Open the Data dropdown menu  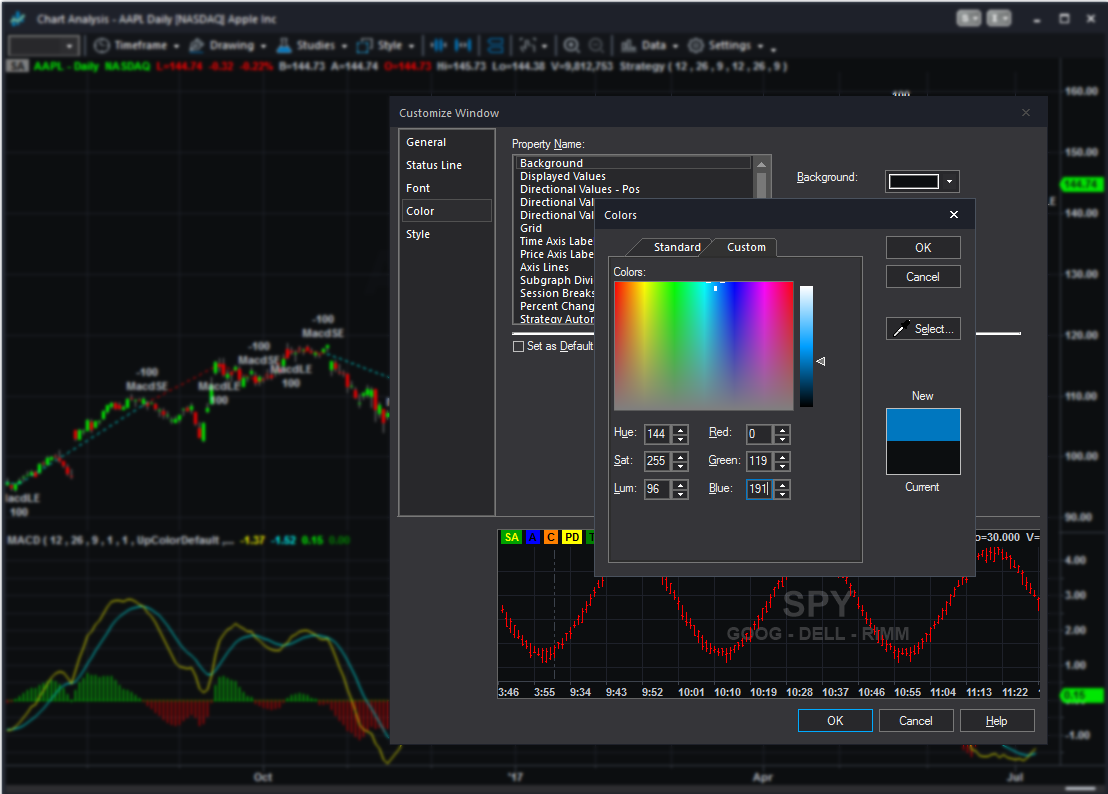pos(651,45)
